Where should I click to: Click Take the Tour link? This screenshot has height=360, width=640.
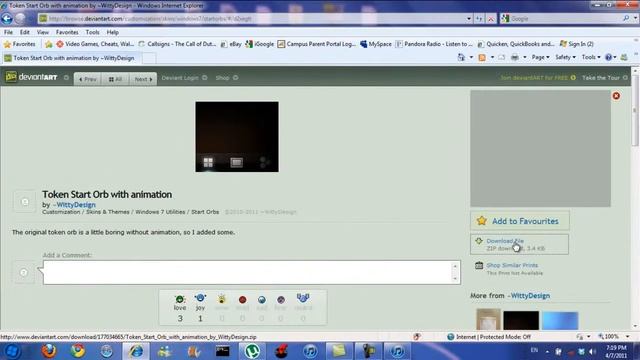pyautogui.click(x=601, y=78)
